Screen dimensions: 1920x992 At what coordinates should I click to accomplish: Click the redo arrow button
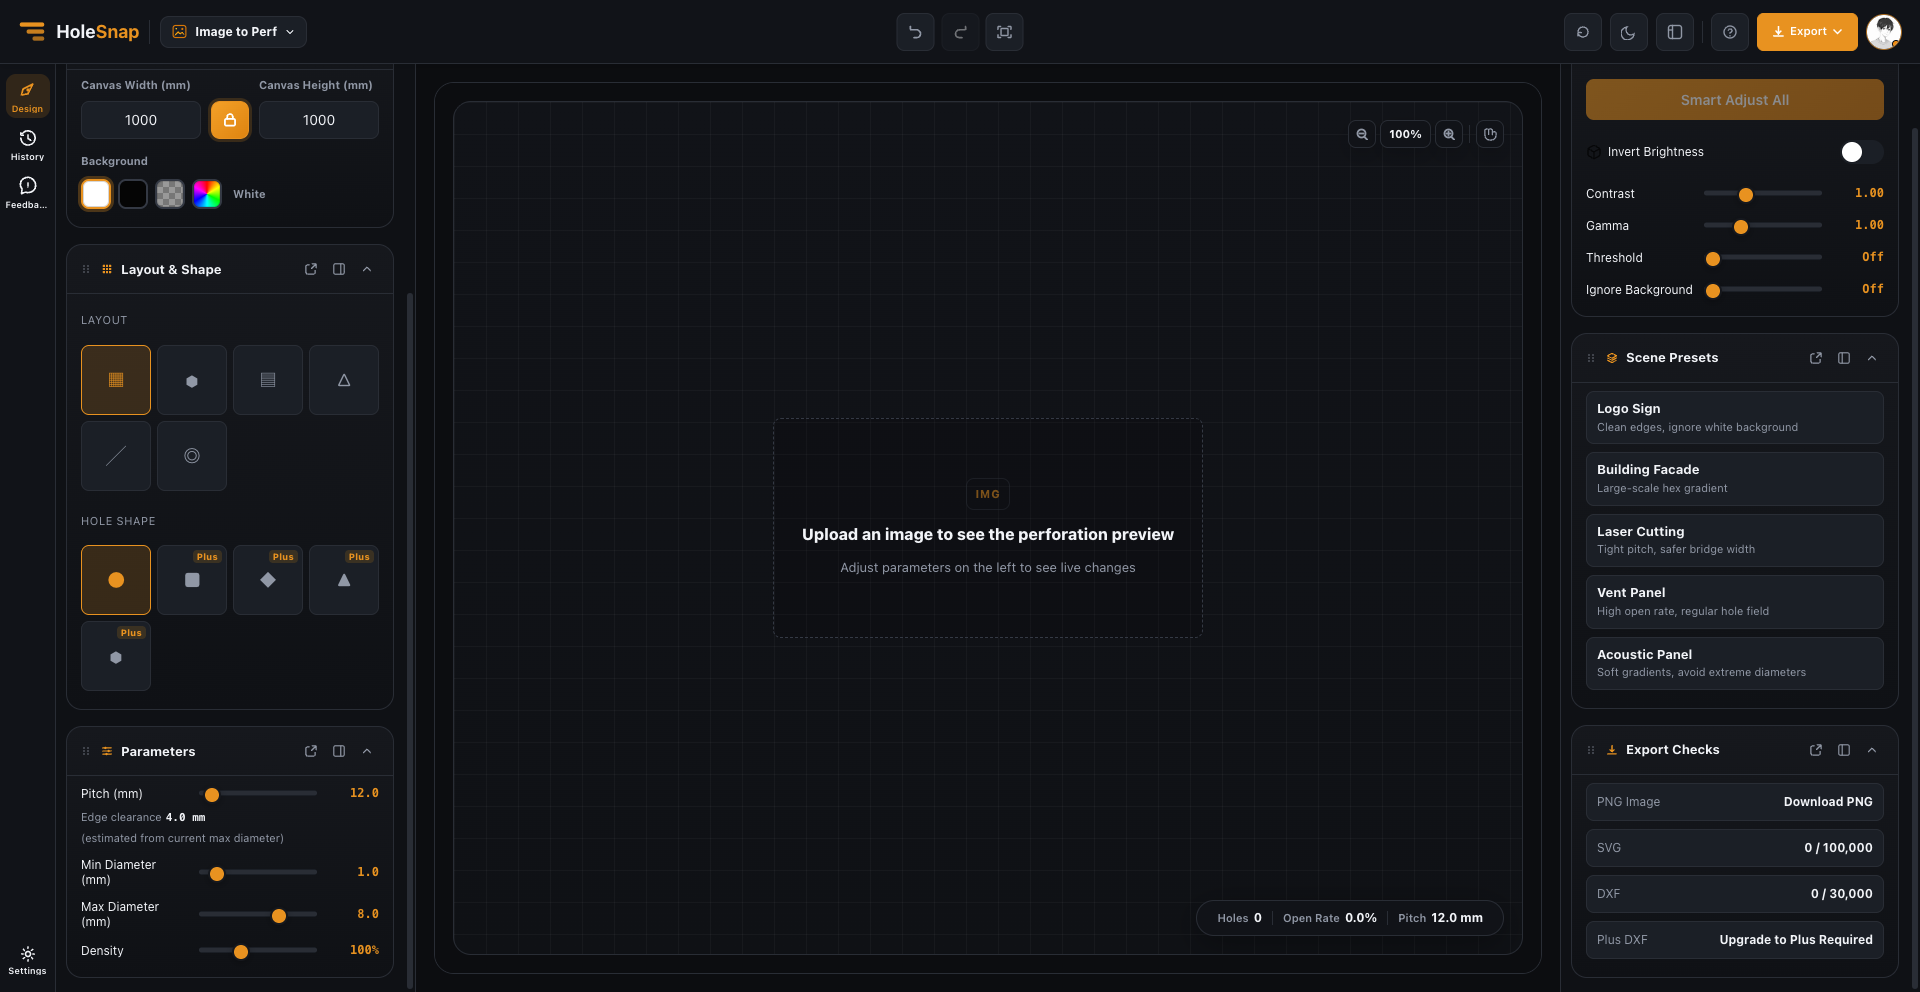tap(960, 32)
